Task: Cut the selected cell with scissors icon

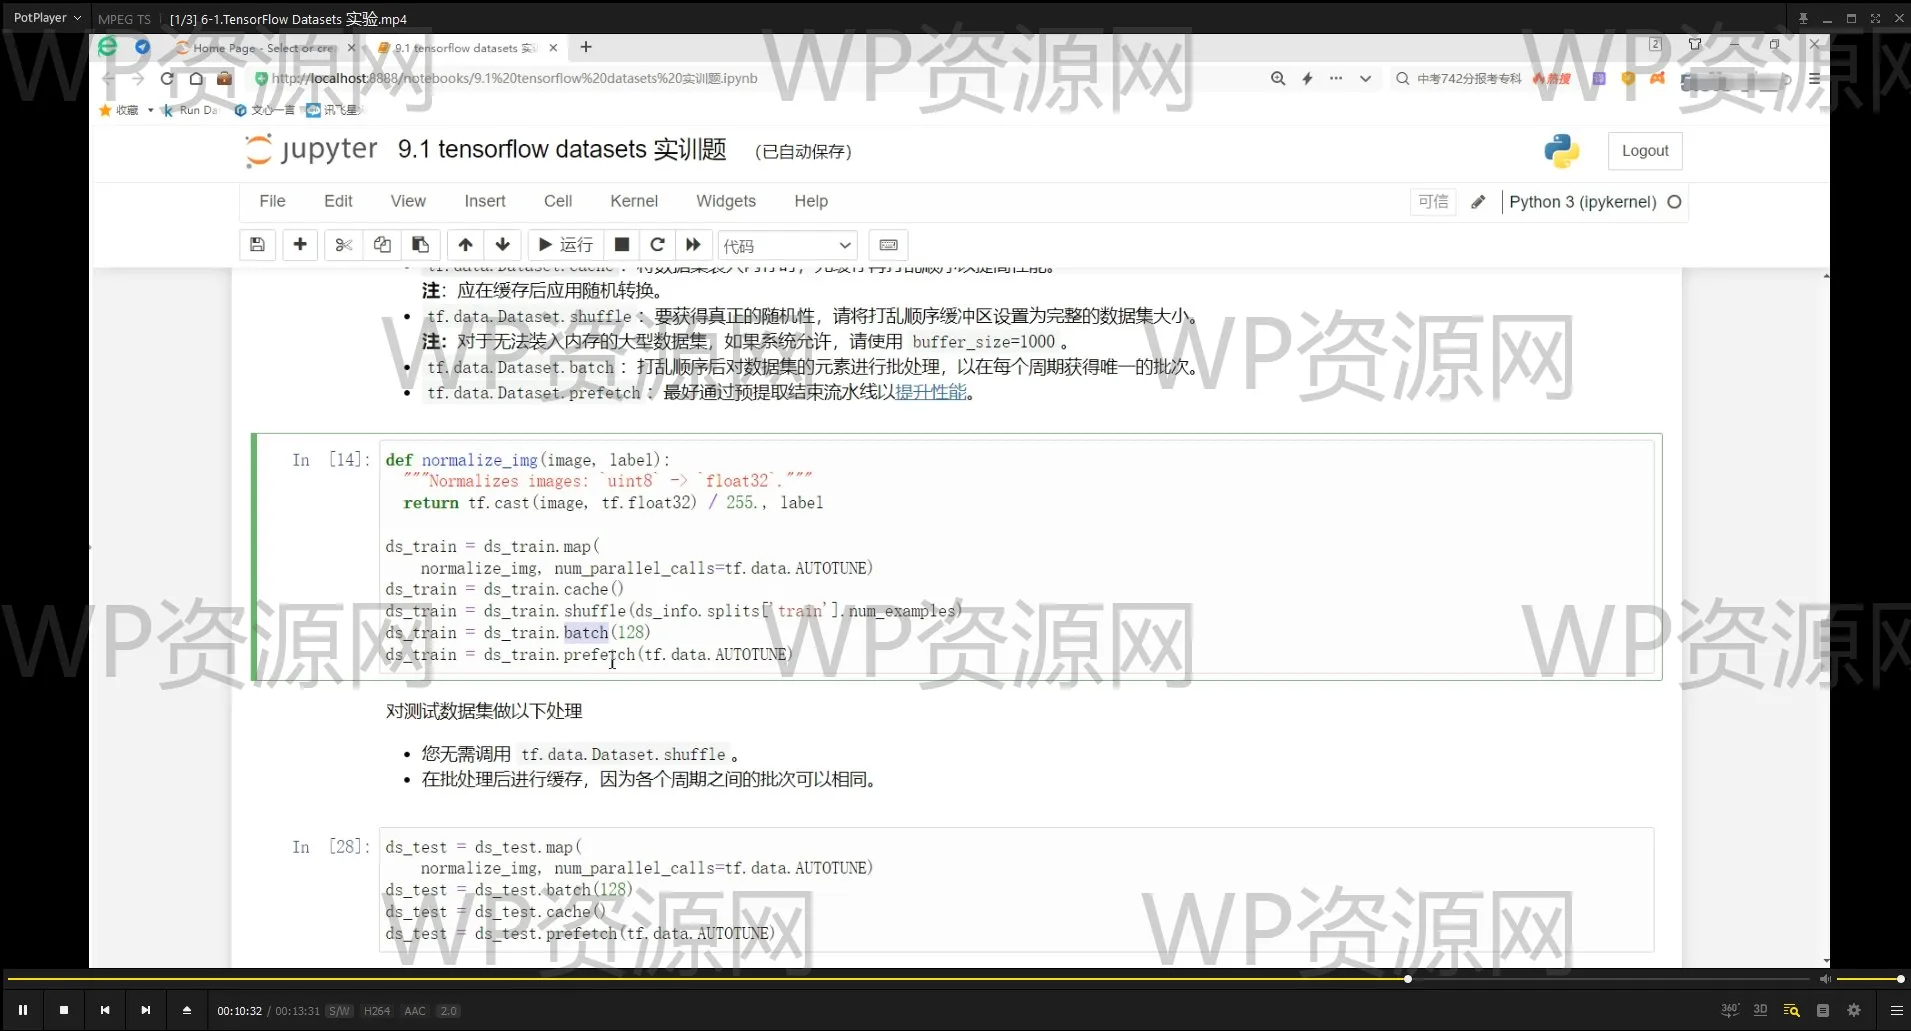Action: coord(343,245)
